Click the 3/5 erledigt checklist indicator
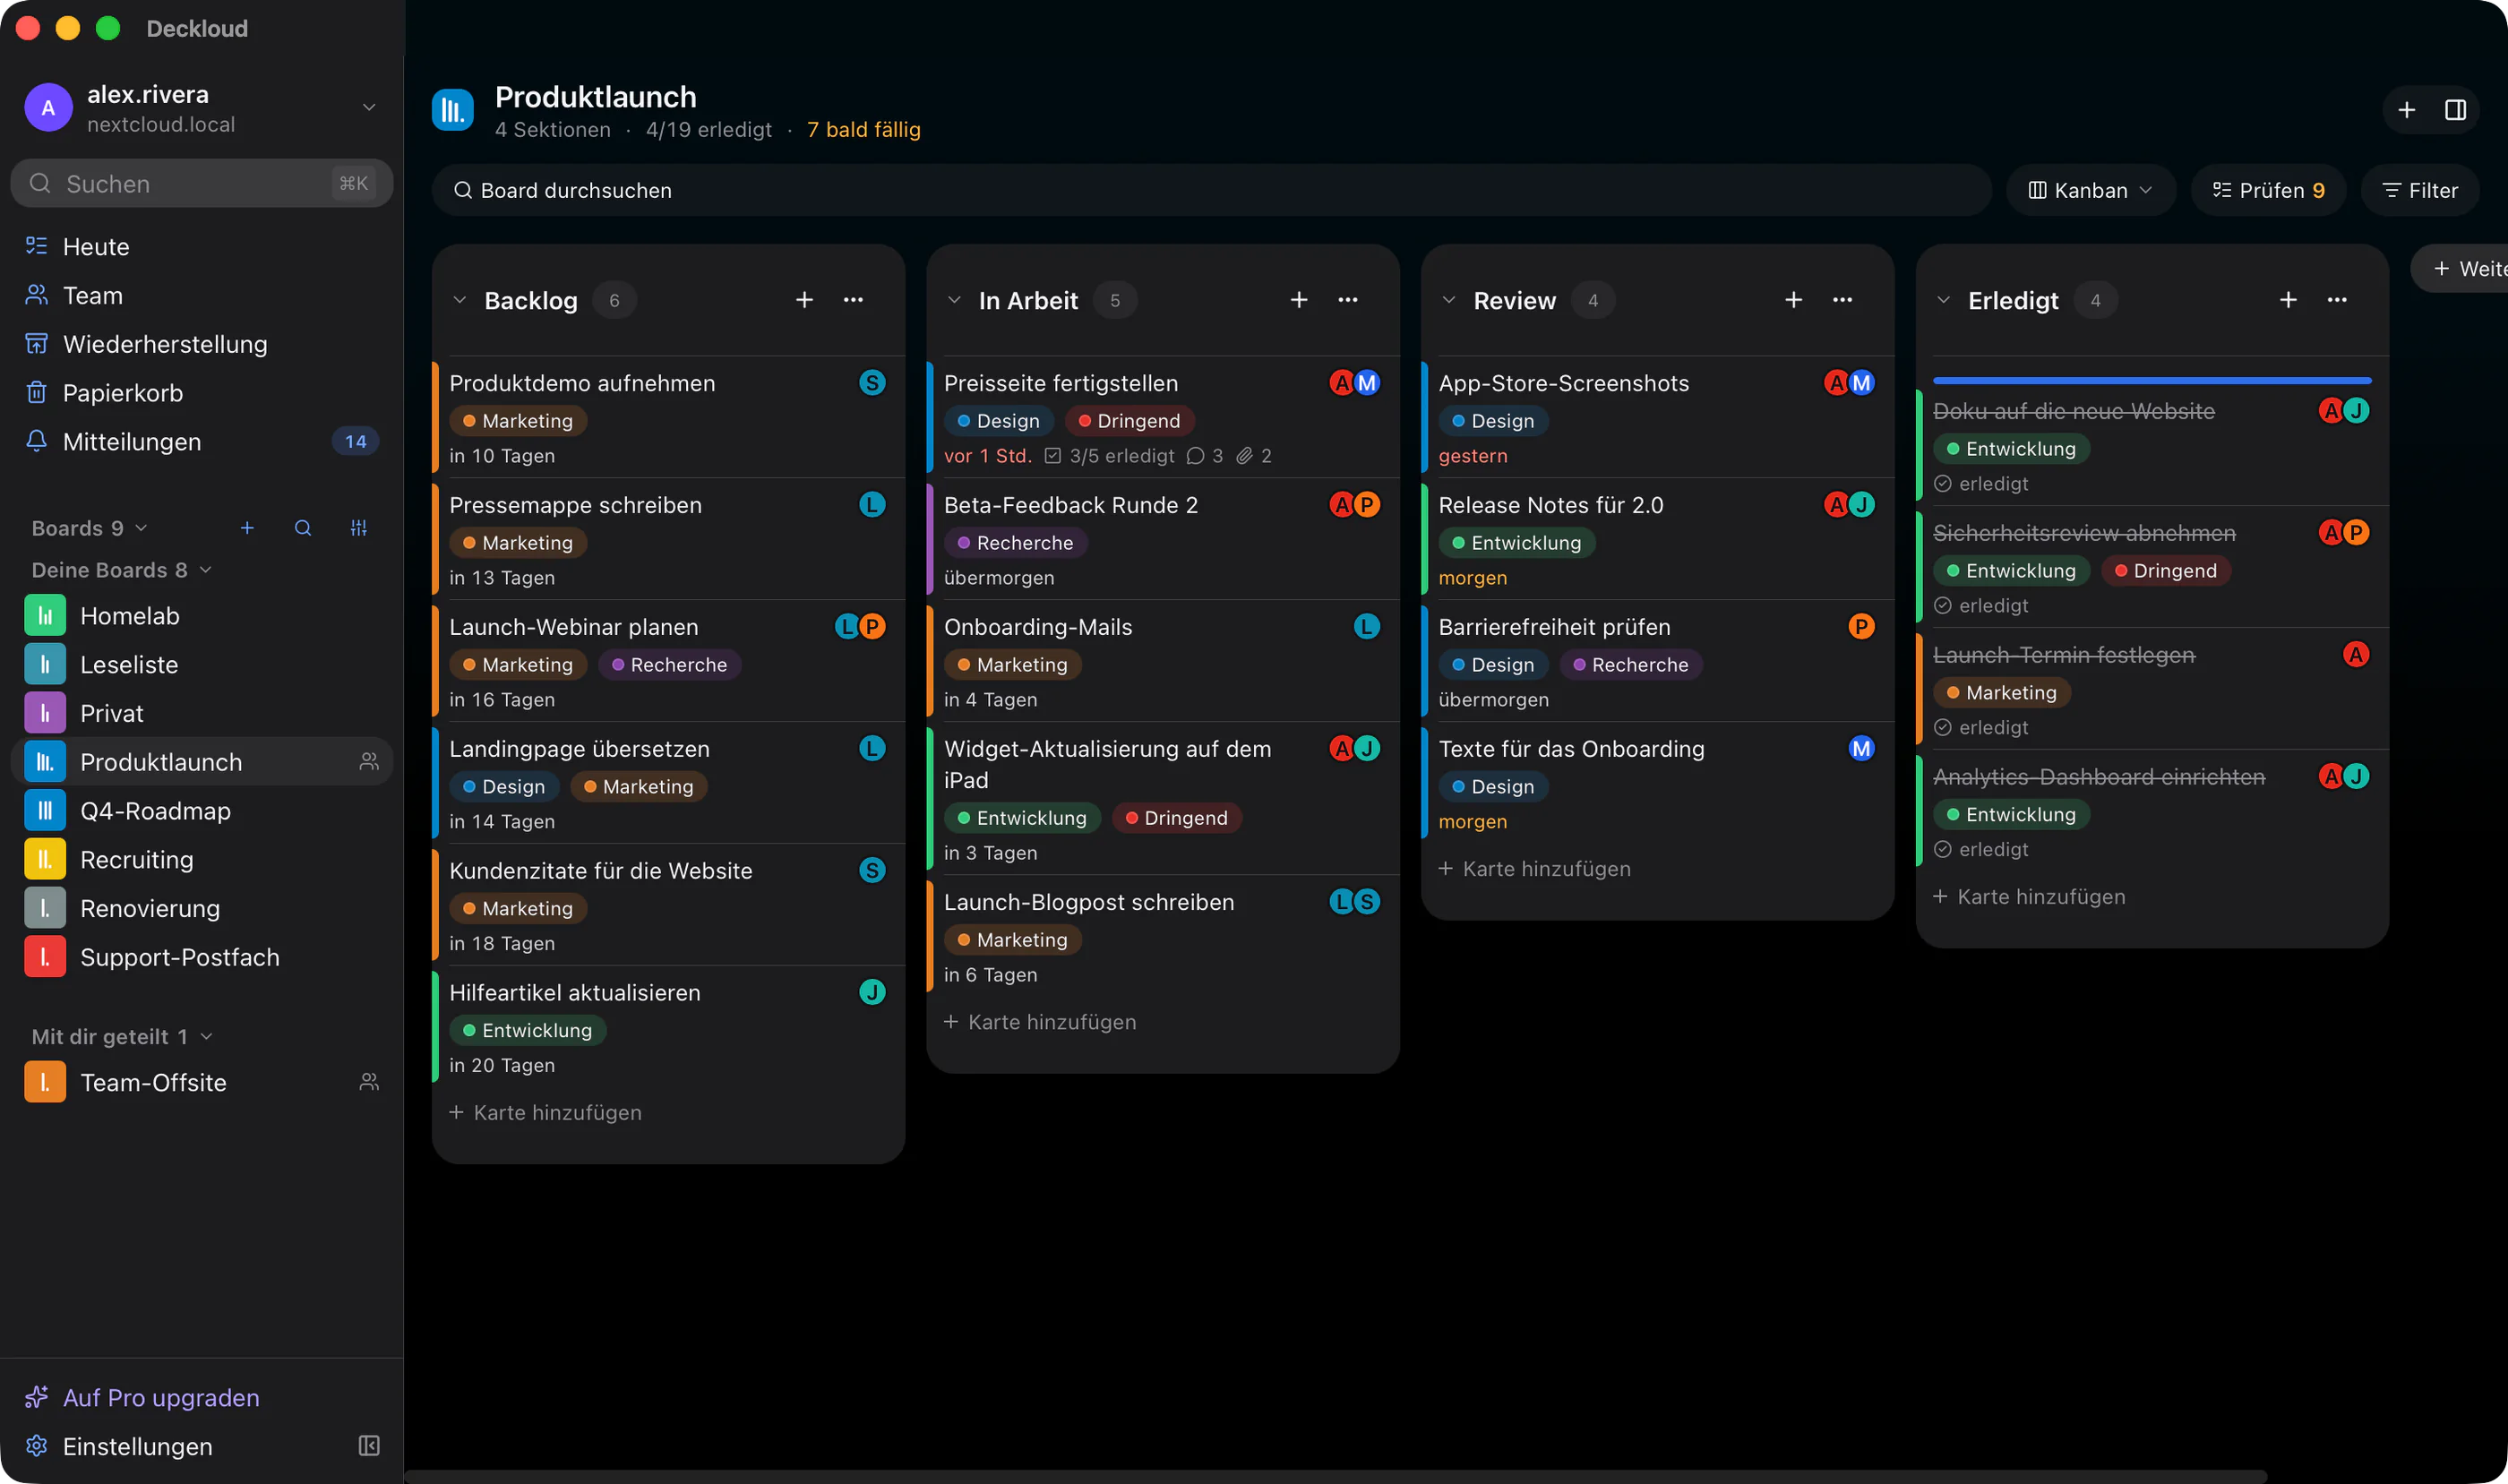 pyautogui.click(x=1109, y=456)
